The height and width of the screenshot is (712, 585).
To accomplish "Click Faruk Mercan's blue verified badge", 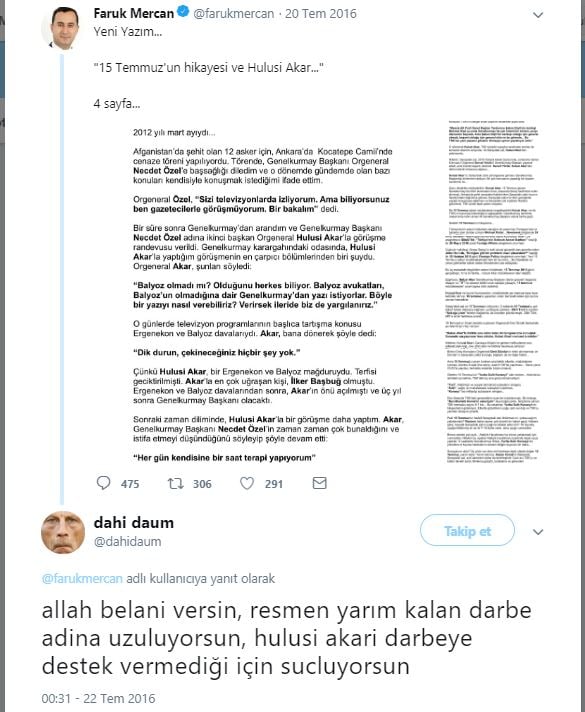I will click(x=183, y=12).
